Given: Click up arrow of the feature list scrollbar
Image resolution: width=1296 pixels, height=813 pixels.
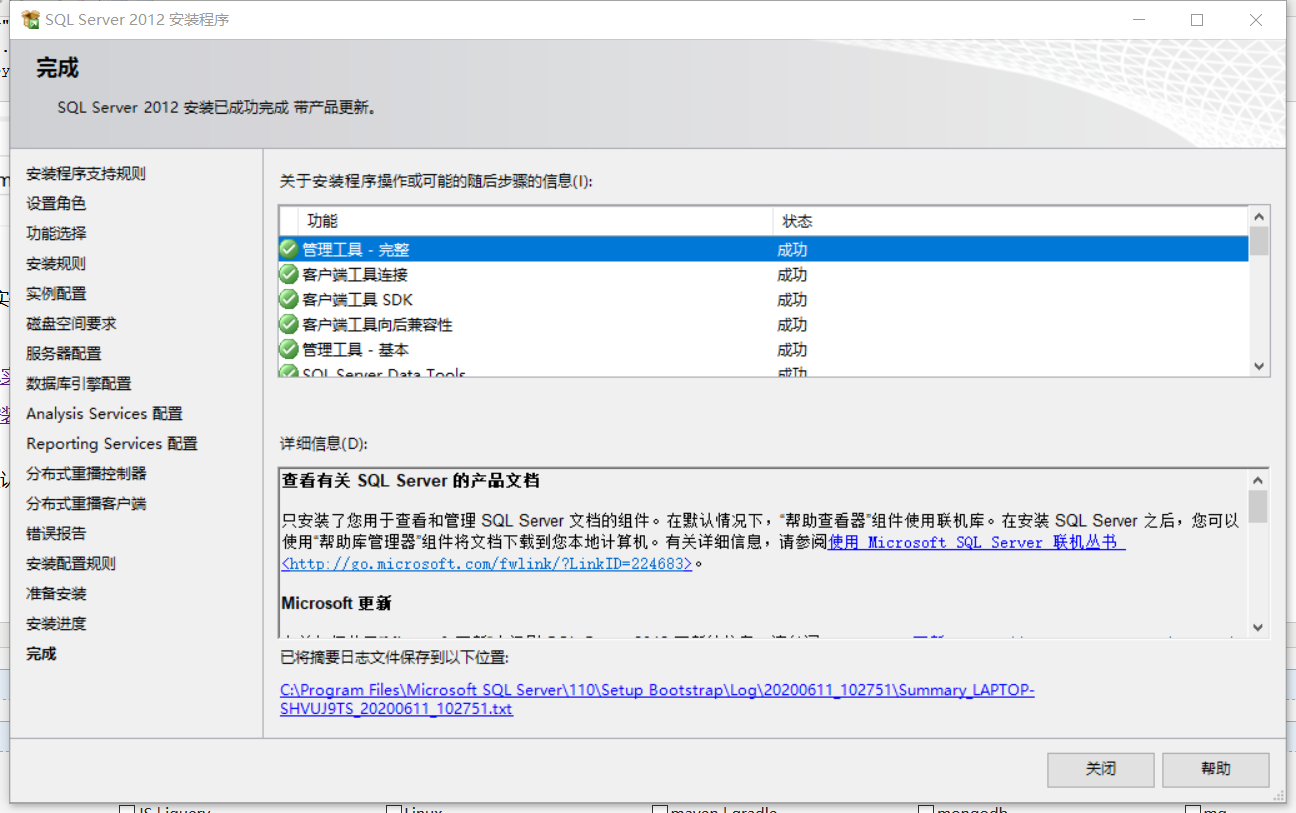Looking at the screenshot, I should (1259, 216).
